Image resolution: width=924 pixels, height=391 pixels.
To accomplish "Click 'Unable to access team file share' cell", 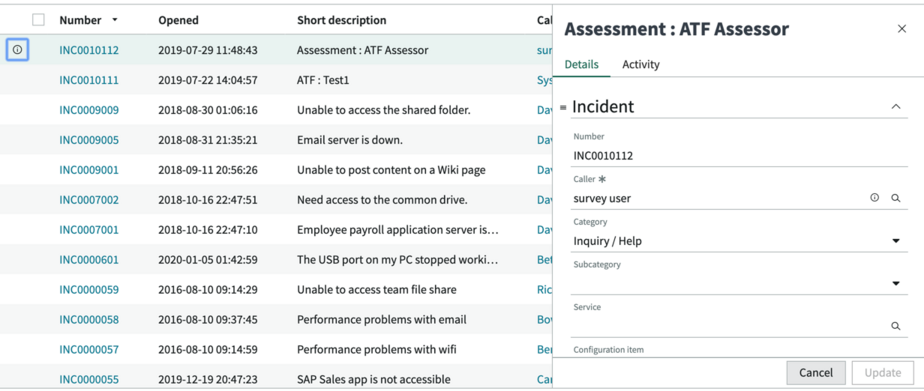I will (x=377, y=290).
